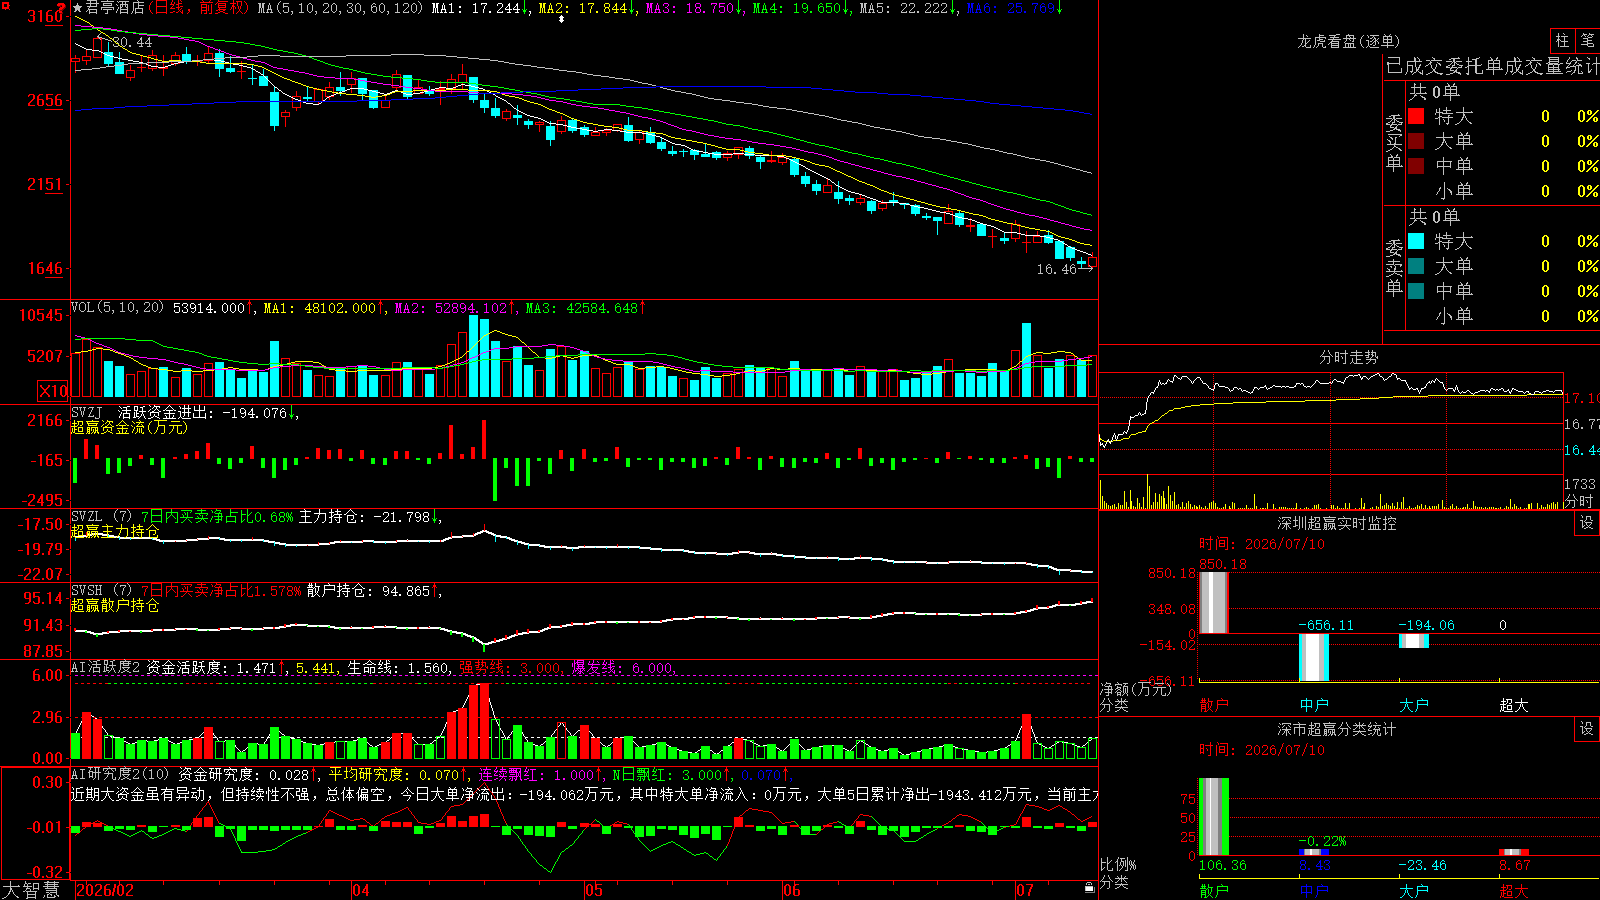
Task: Click the 时间: 2026/07/10 label in 实时监控
Action: pos(1262,544)
